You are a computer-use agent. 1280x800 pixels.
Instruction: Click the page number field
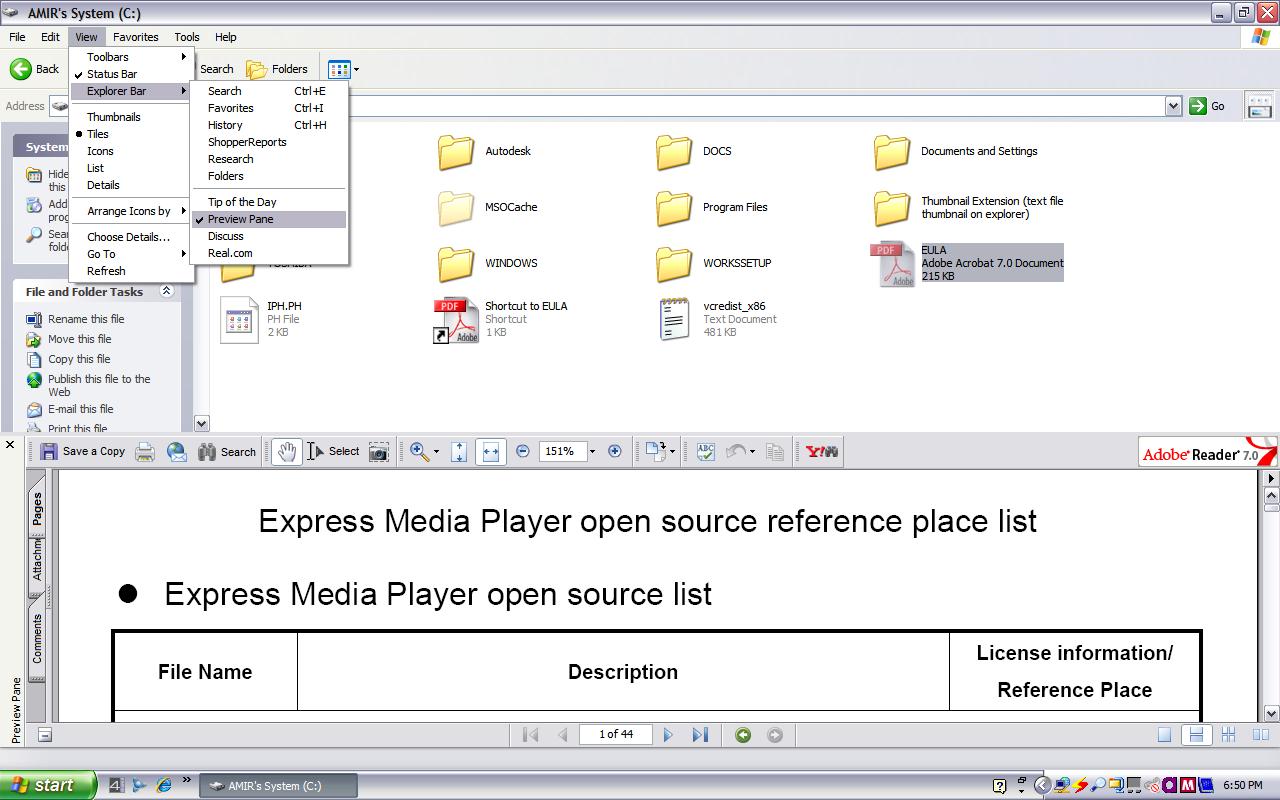tap(616, 735)
